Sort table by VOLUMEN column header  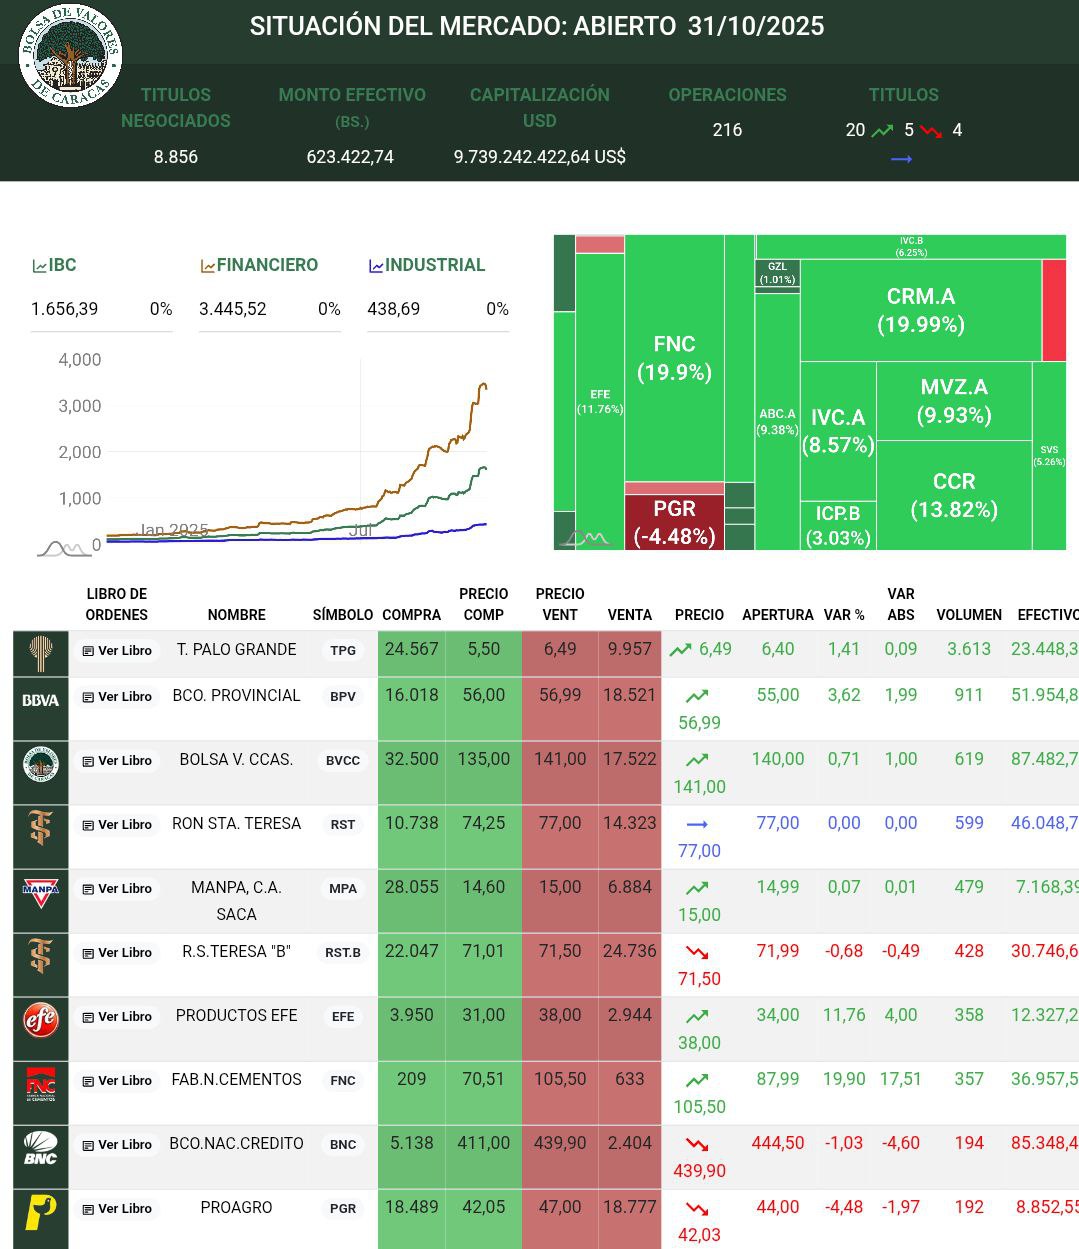[969, 615]
